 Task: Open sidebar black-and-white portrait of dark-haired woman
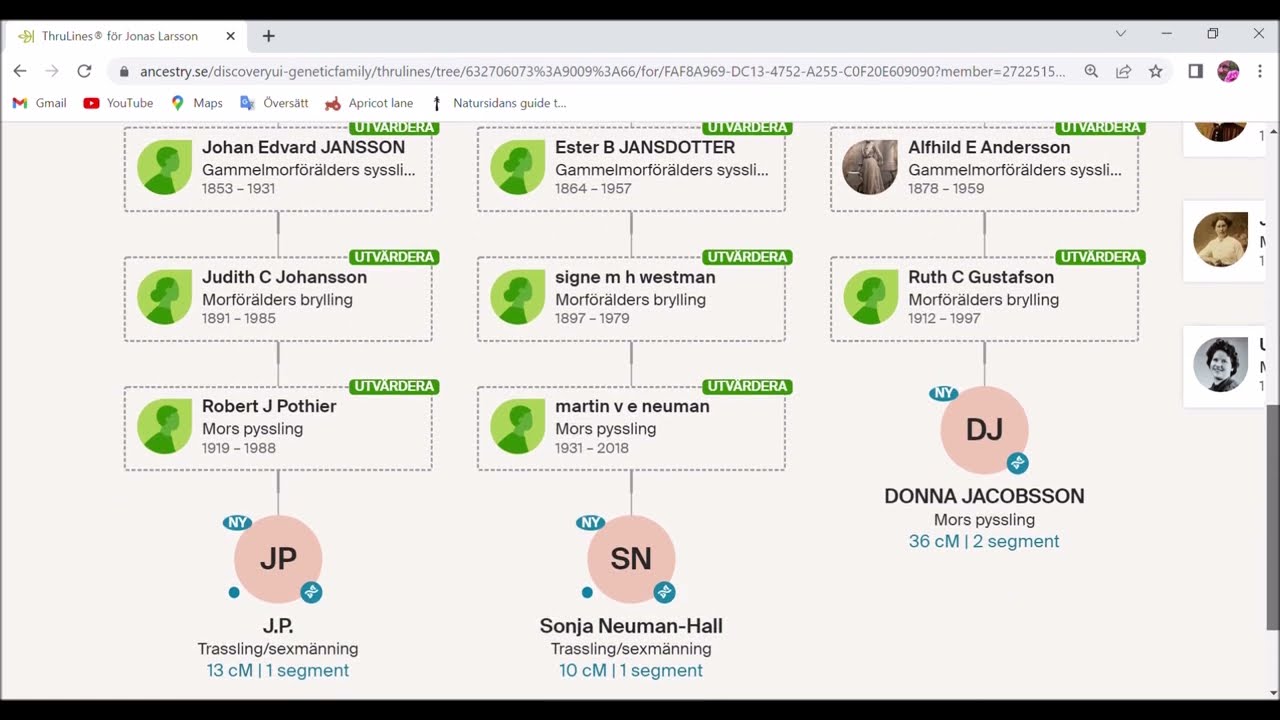point(1220,364)
